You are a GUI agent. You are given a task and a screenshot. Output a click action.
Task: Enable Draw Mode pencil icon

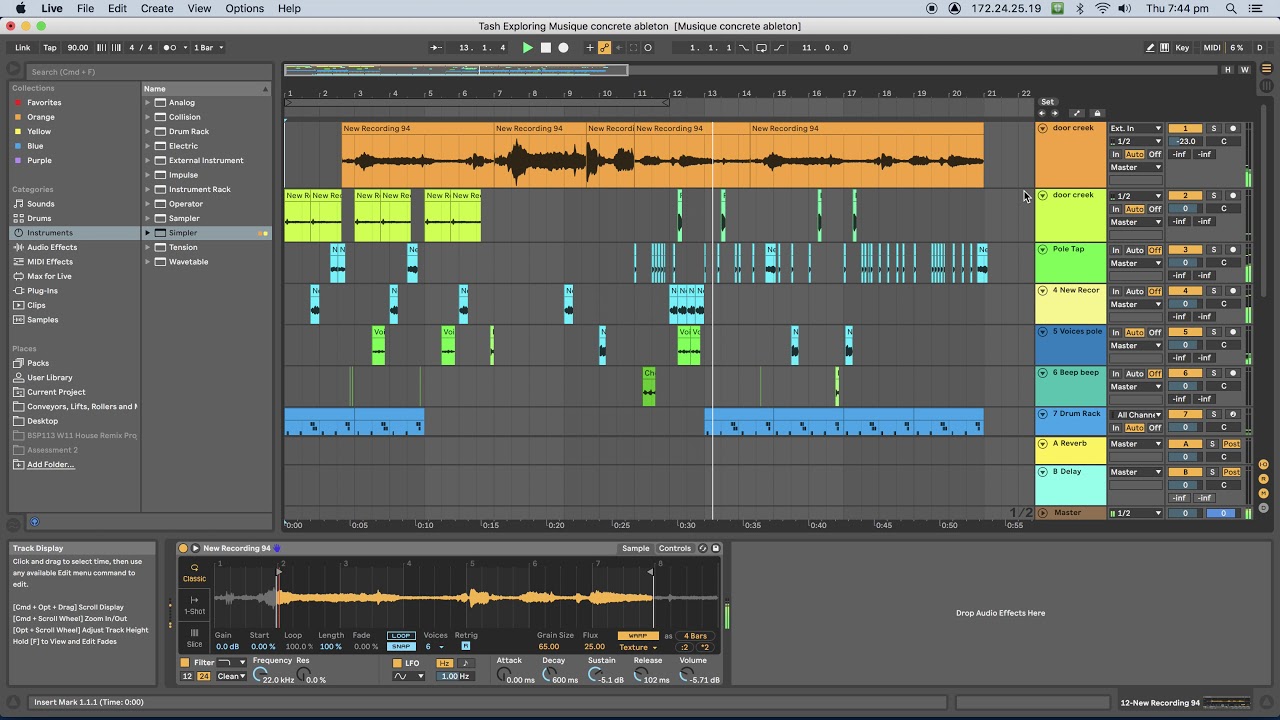[x=1151, y=47]
